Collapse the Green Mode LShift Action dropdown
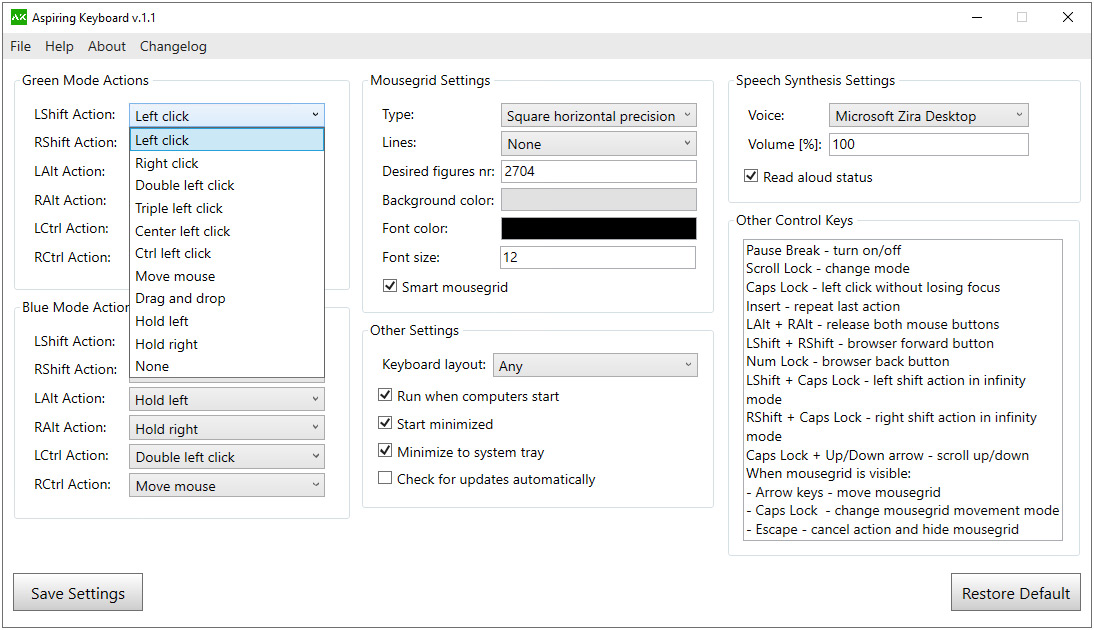 (227, 115)
